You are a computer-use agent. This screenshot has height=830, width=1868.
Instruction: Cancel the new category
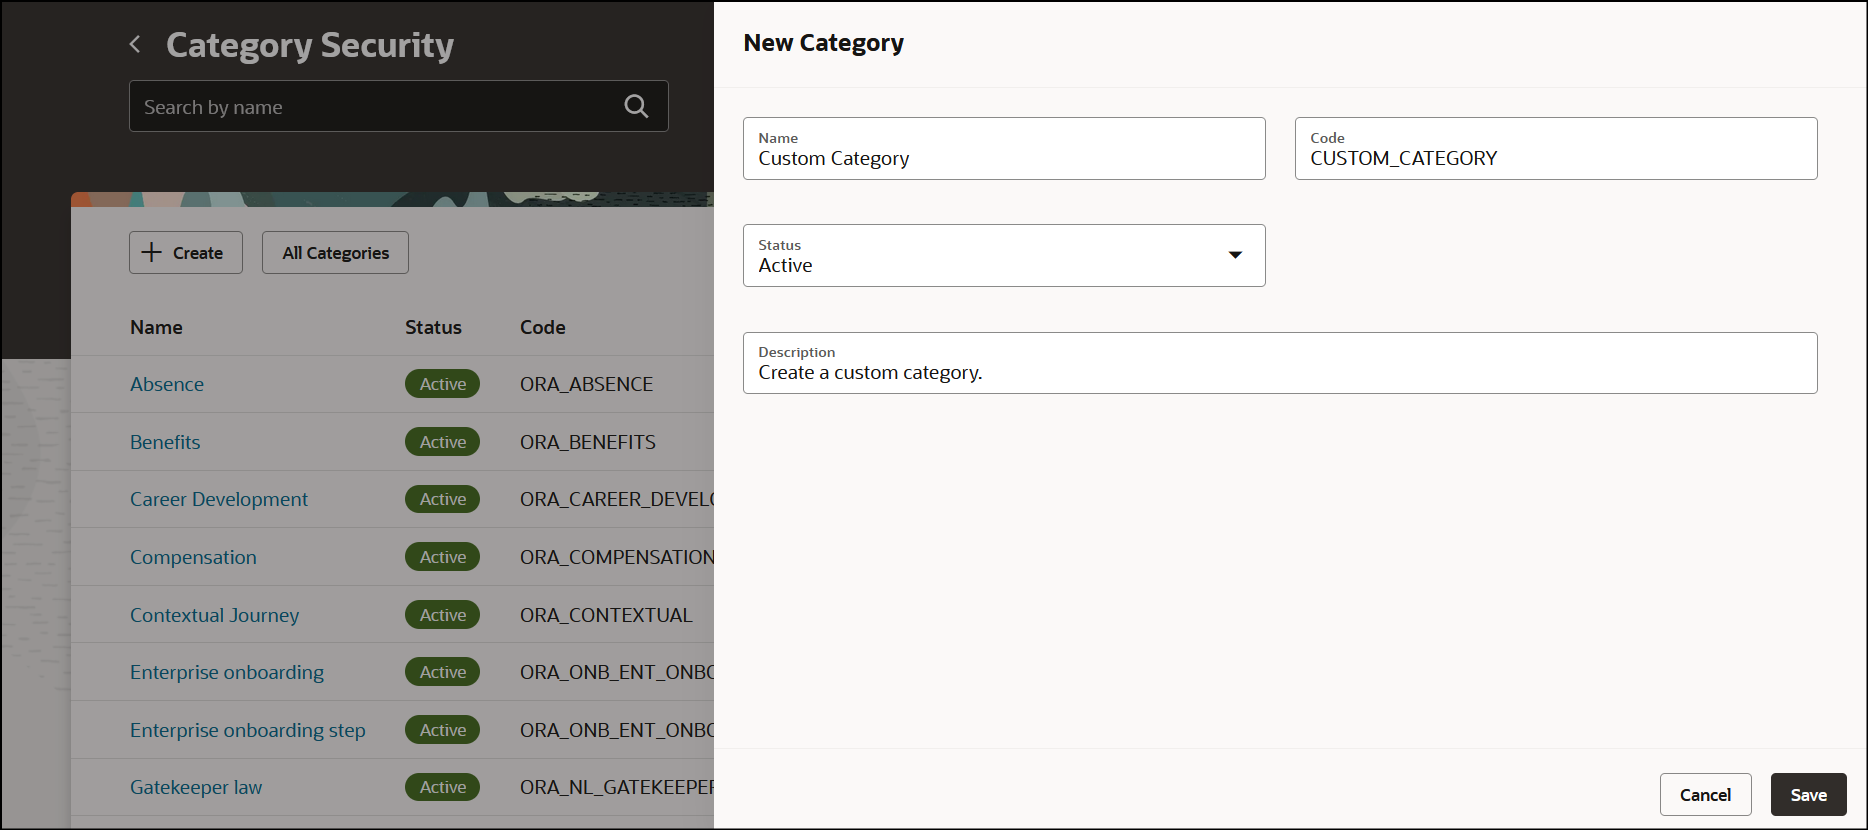(x=1705, y=795)
